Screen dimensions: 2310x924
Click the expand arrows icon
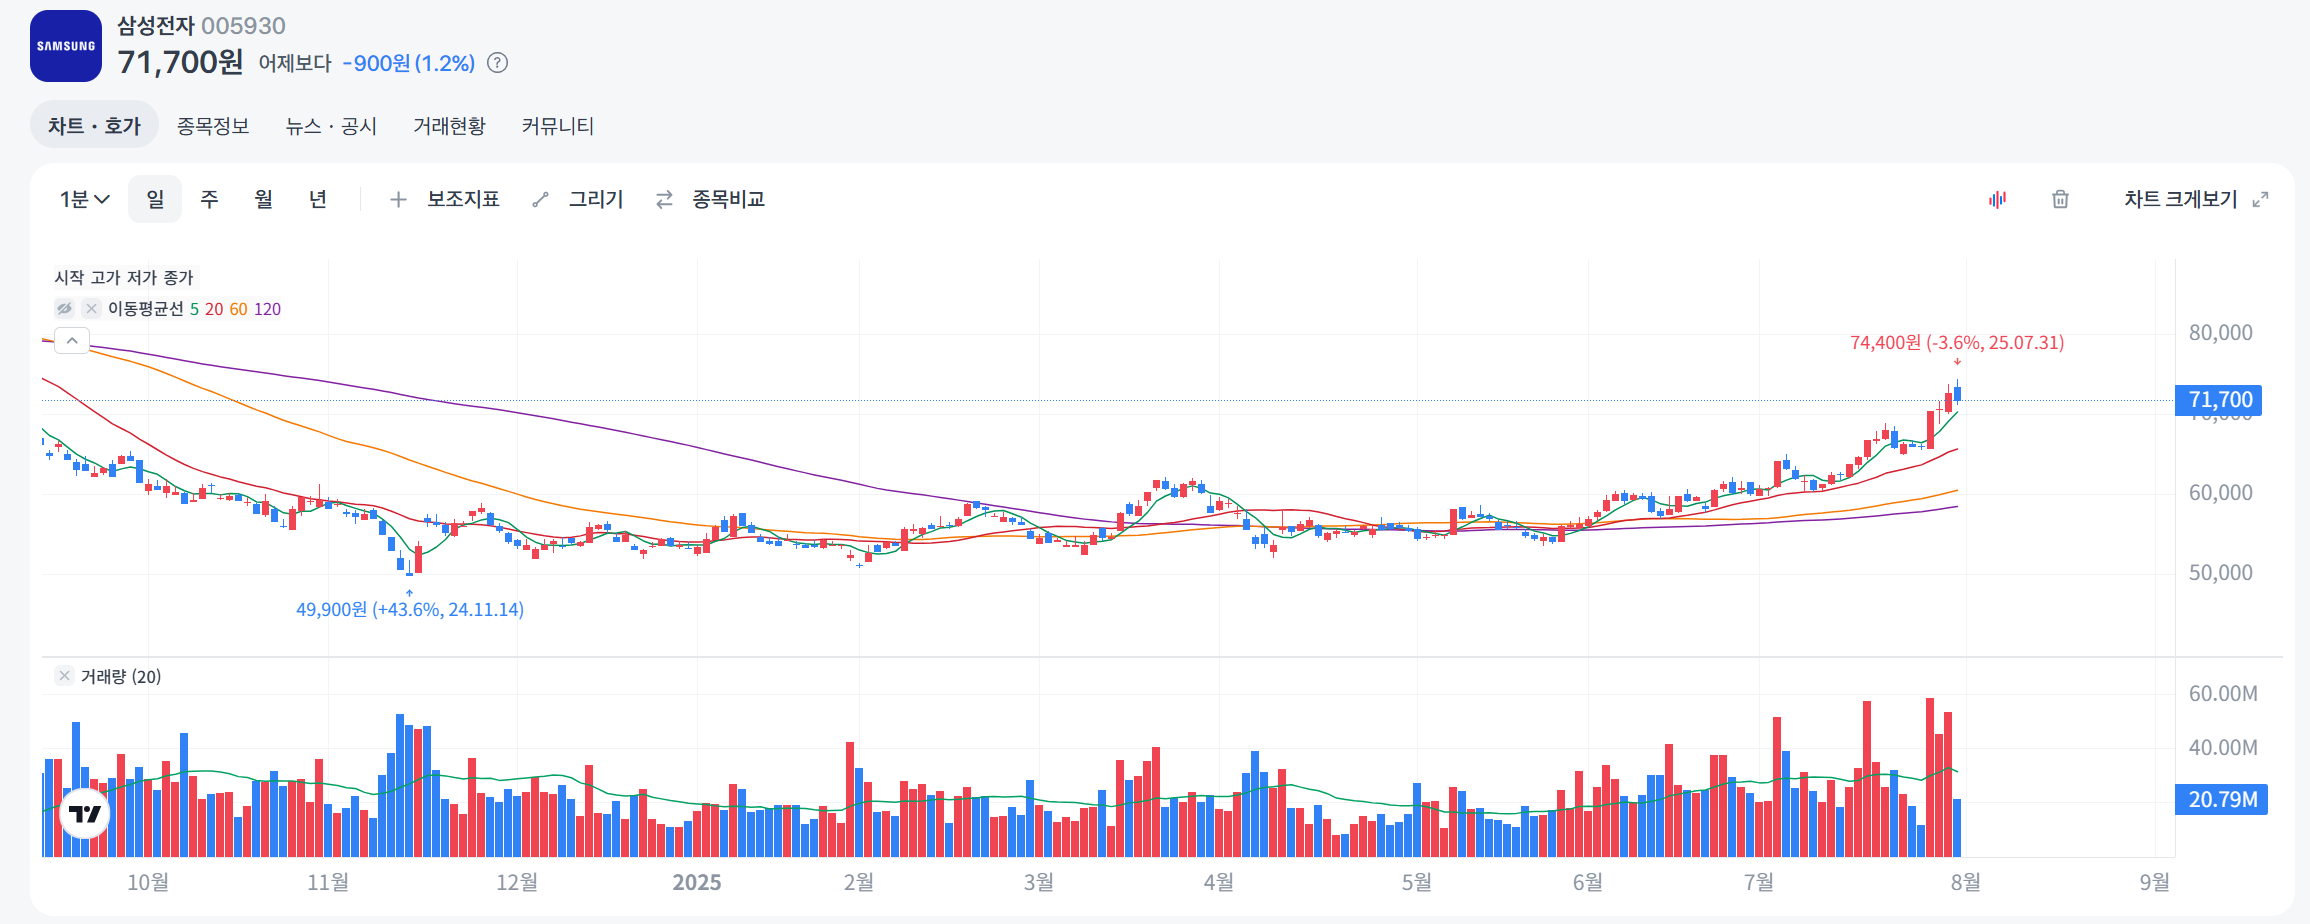click(2260, 200)
